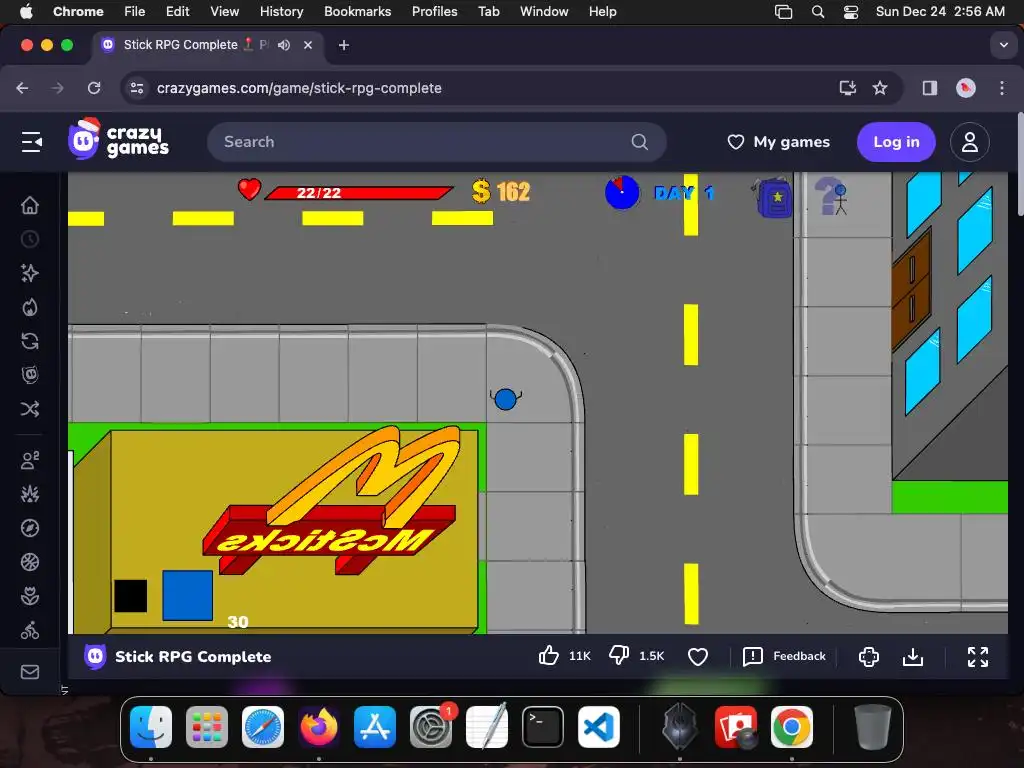Launch Visual Studio Code from the Dock

click(x=598, y=727)
